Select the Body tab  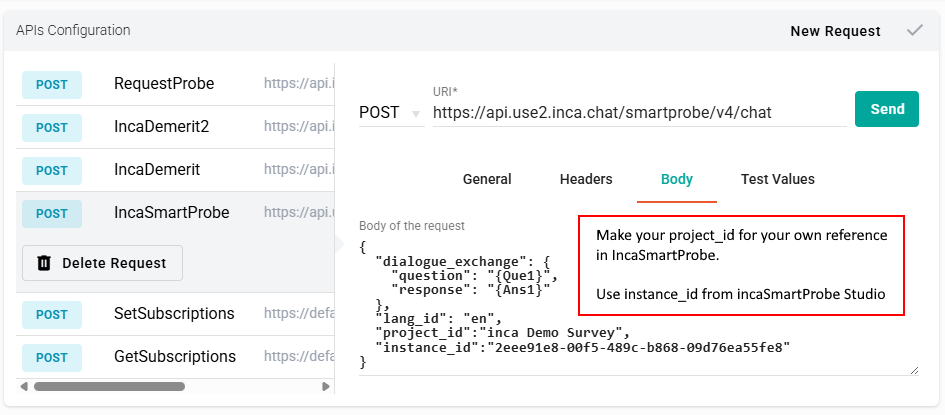(x=676, y=179)
